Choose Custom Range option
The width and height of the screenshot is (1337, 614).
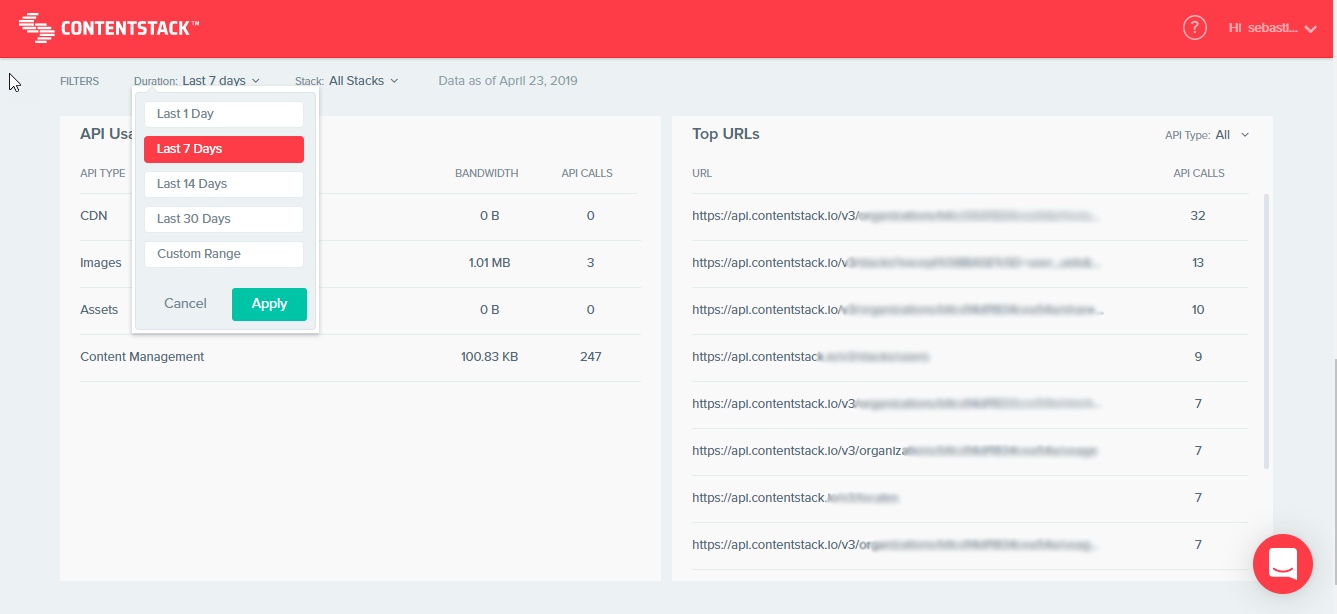[223, 254]
